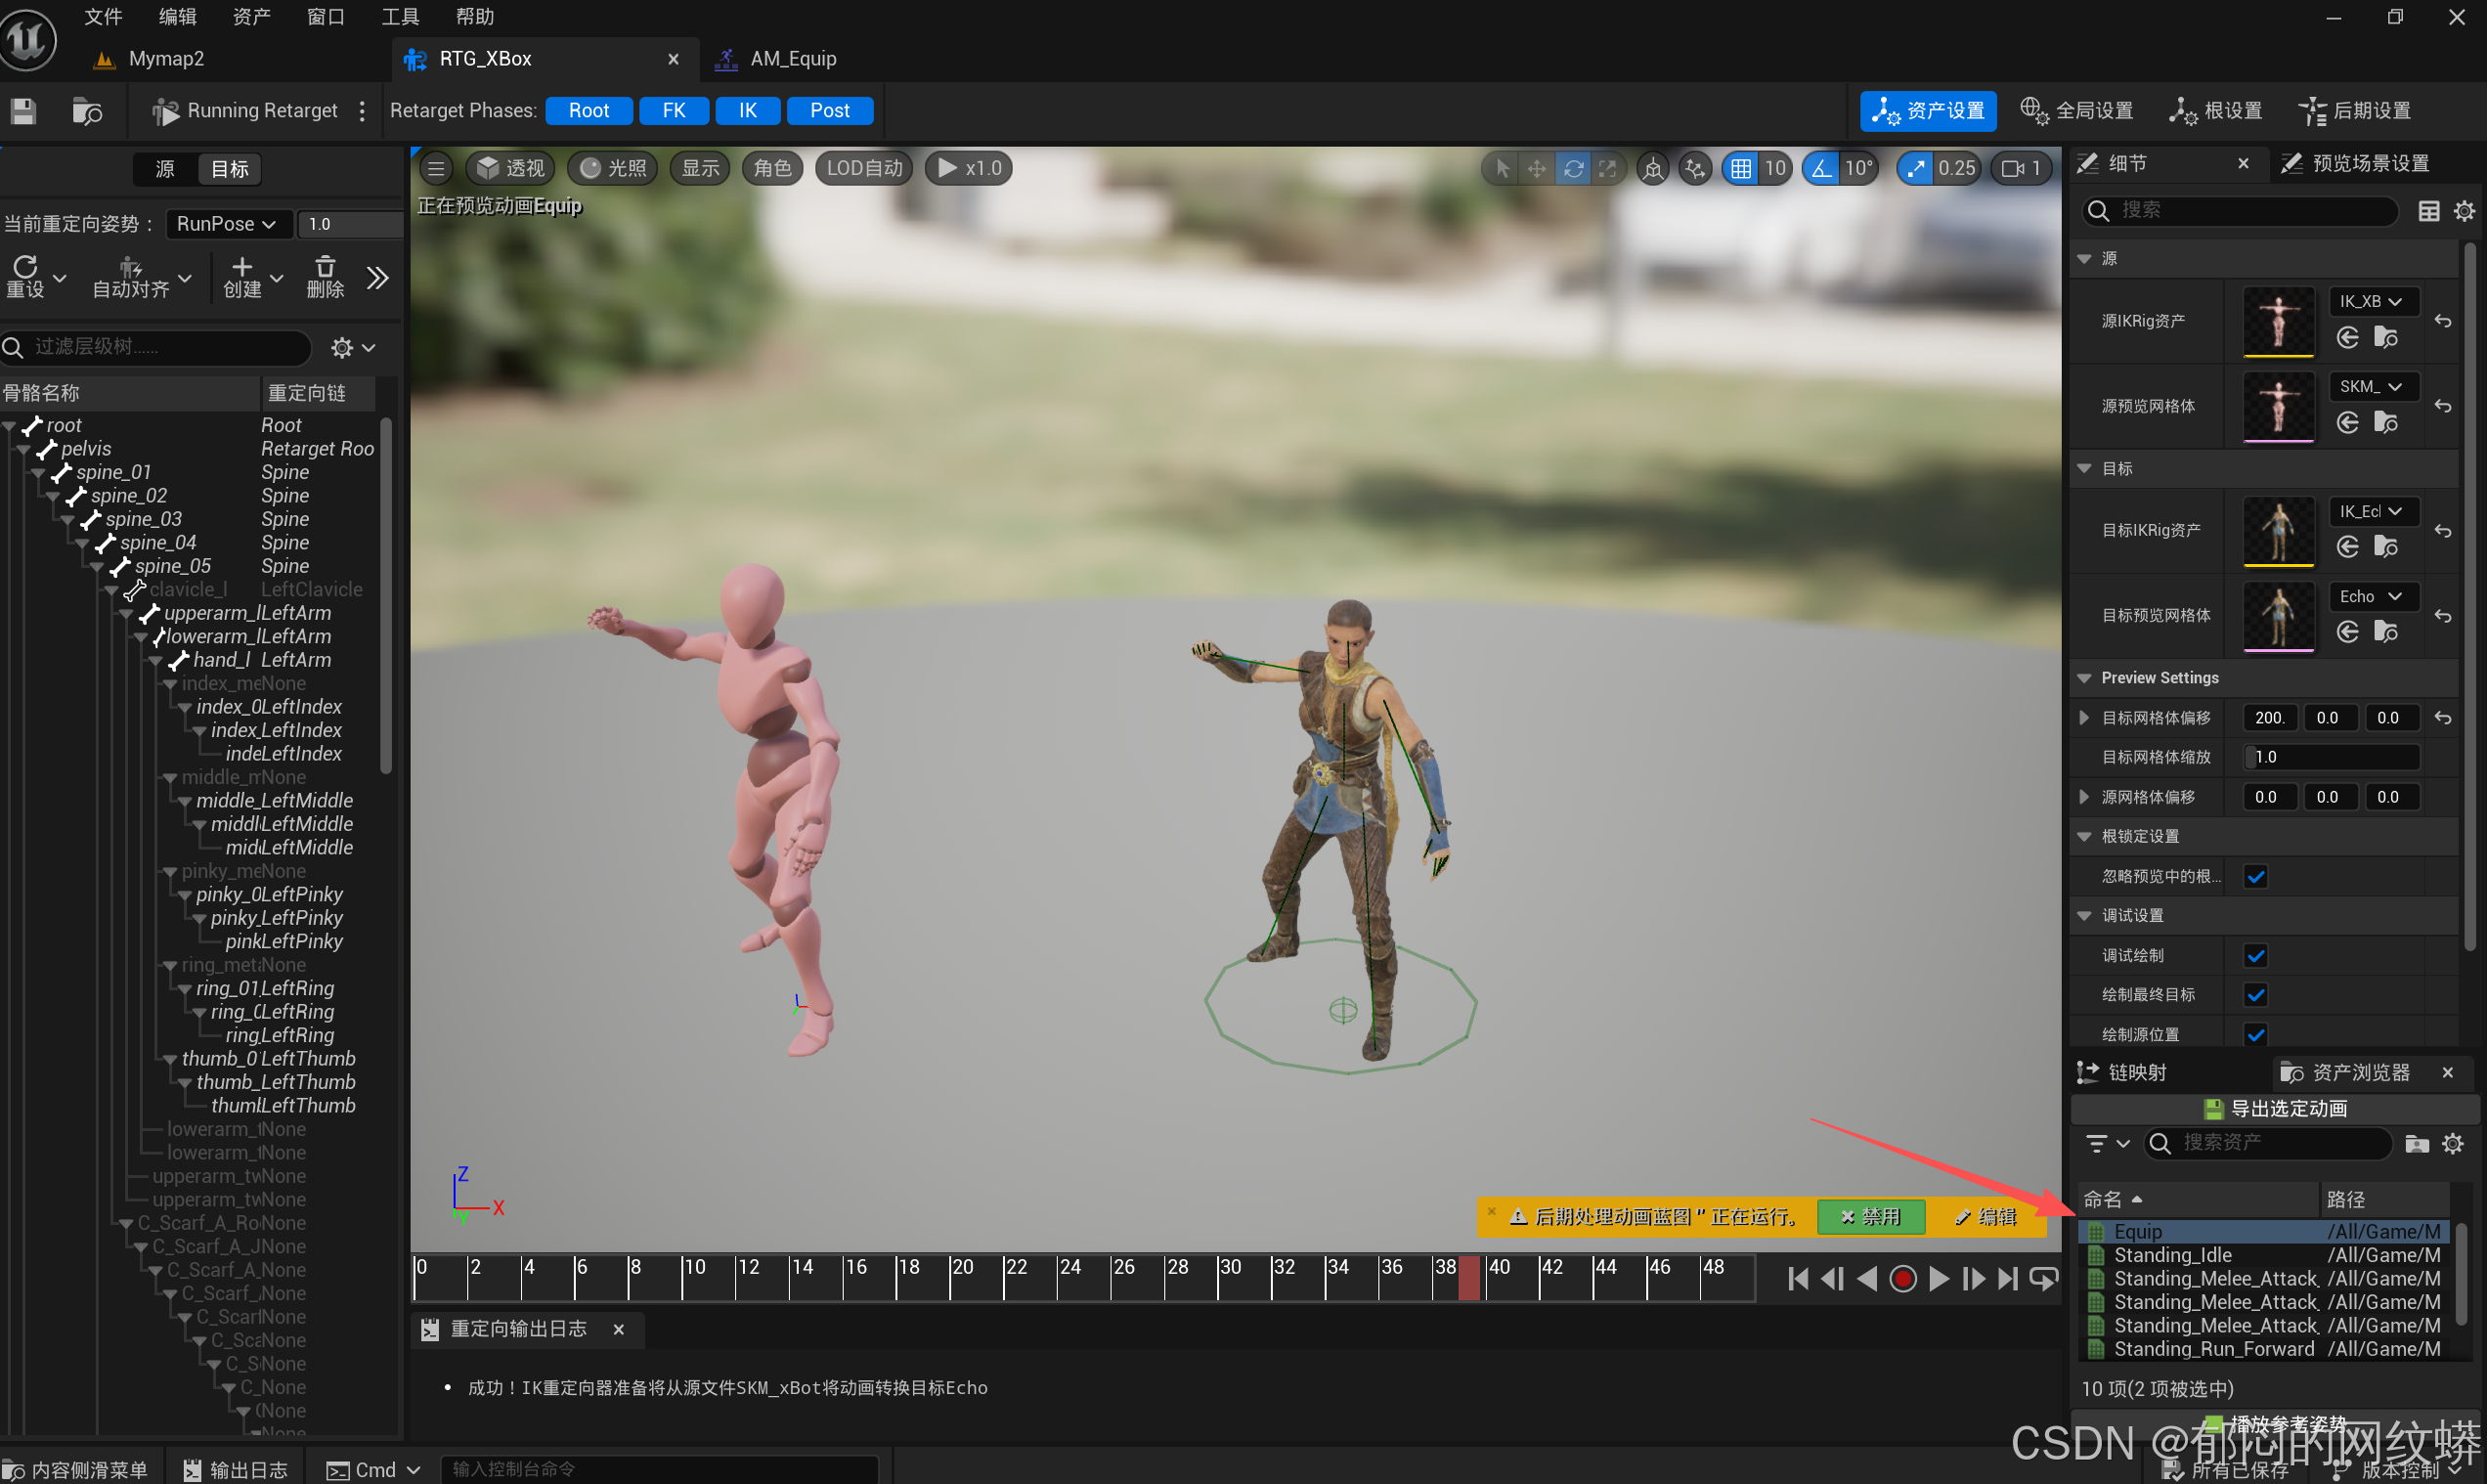Open the Tools menu
The height and width of the screenshot is (1484, 2487).
click(399, 16)
